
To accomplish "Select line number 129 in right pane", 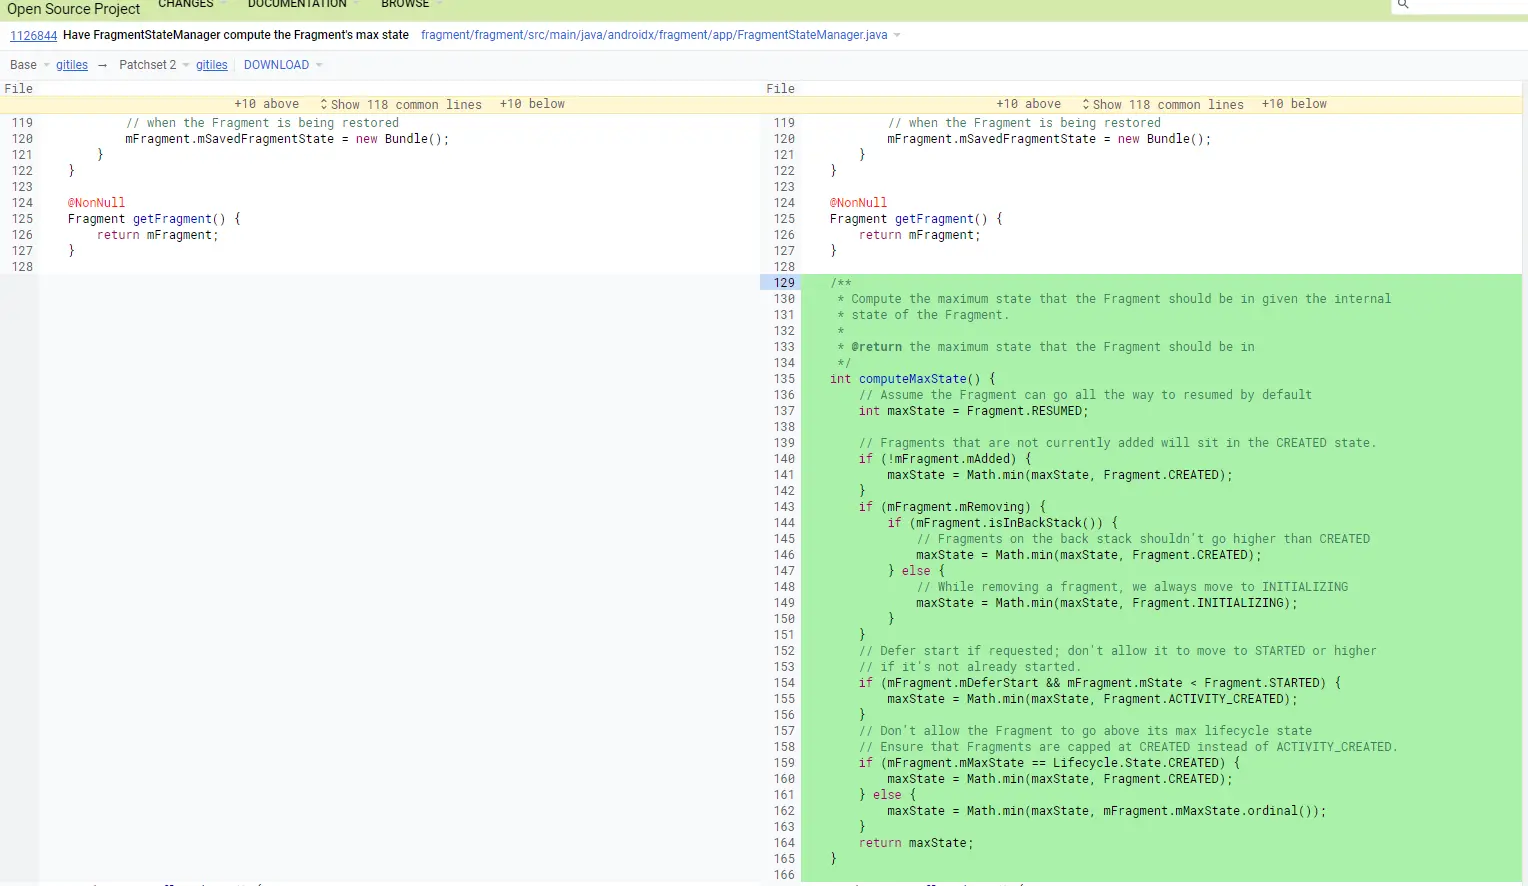I will [784, 283].
